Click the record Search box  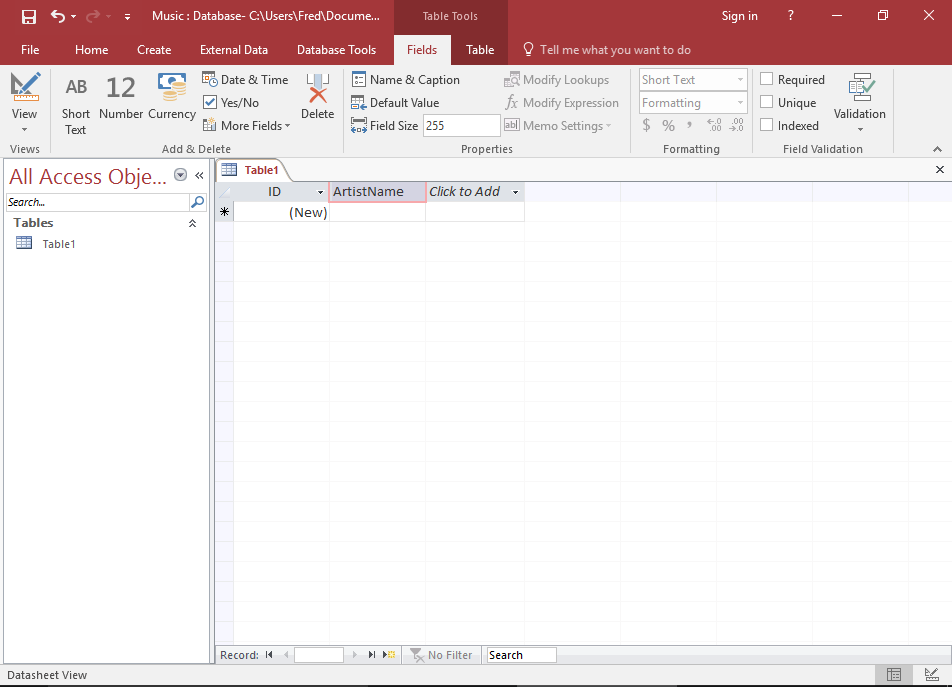pos(522,655)
